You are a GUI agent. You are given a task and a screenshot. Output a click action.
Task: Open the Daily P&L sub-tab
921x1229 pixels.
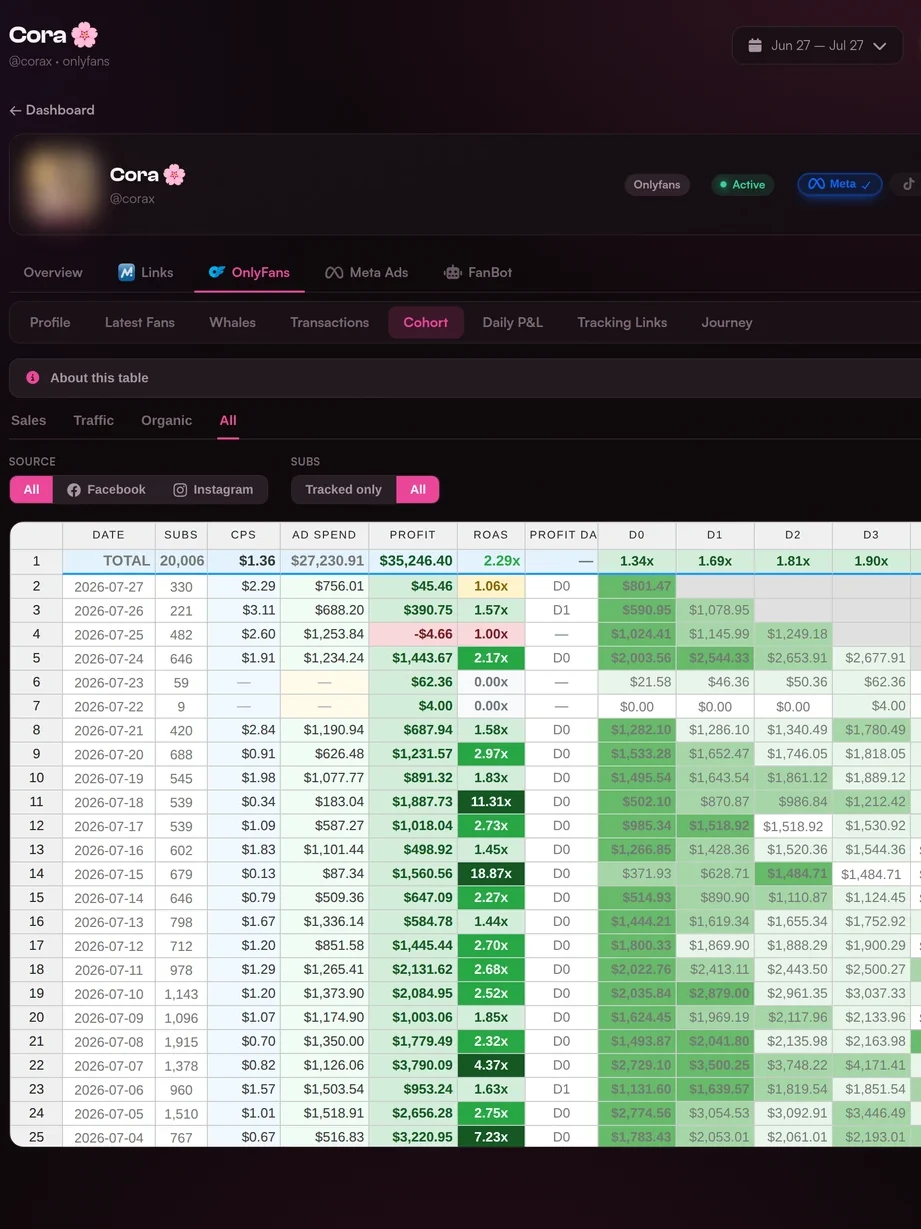(512, 322)
